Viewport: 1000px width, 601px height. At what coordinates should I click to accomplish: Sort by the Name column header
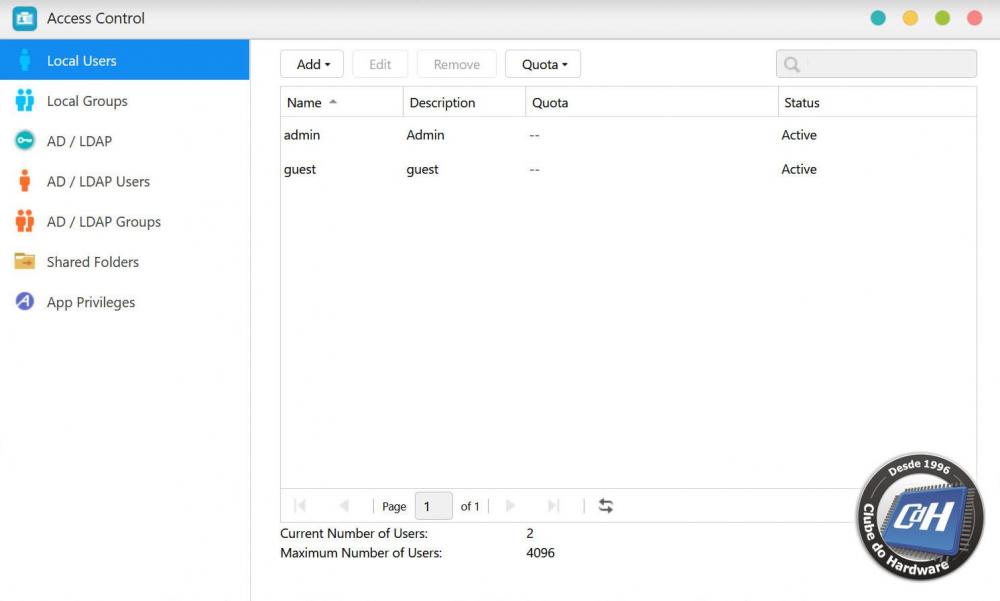305,102
